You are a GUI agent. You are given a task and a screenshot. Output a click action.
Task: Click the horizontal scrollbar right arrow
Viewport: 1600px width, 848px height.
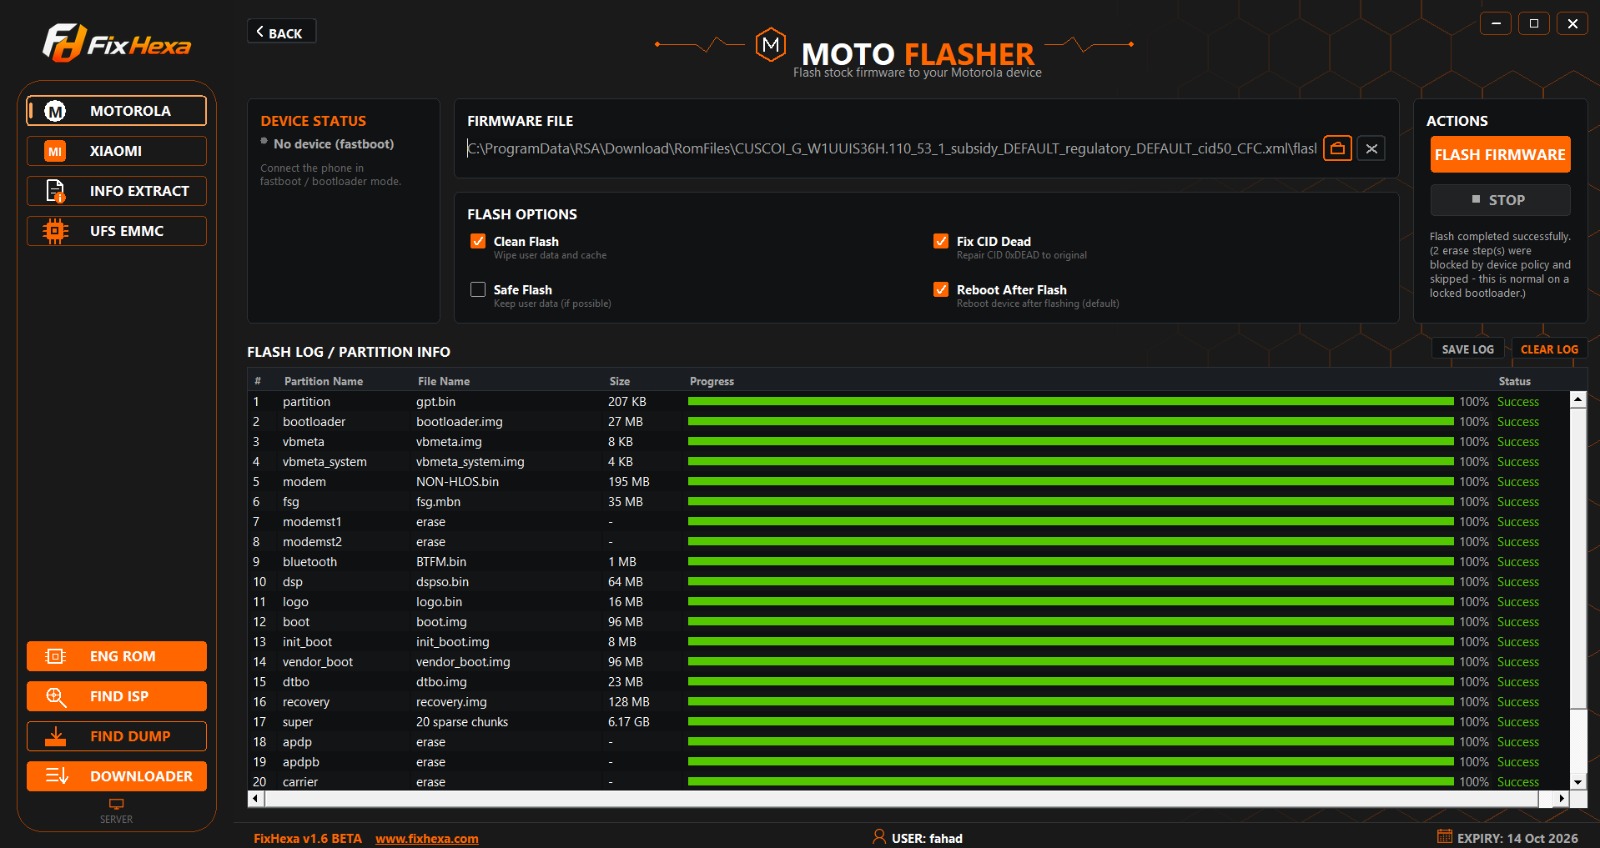pyautogui.click(x=1562, y=798)
